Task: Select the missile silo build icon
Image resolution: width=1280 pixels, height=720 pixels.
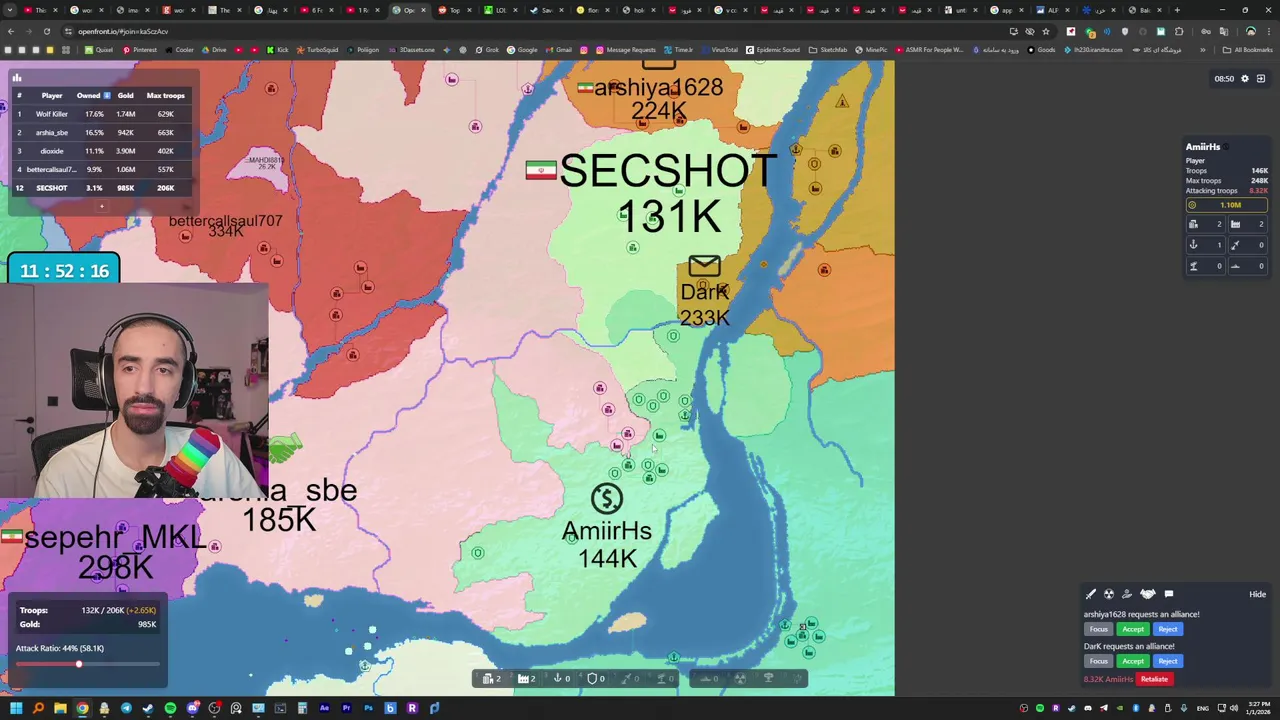Action: tap(626, 679)
